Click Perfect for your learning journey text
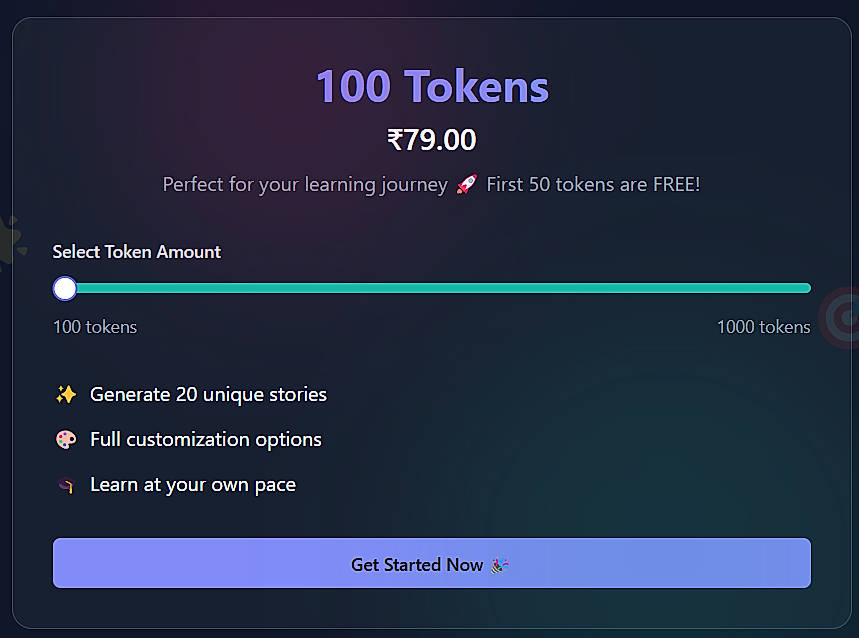Viewport: 859px width, 638px height. click(305, 185)
